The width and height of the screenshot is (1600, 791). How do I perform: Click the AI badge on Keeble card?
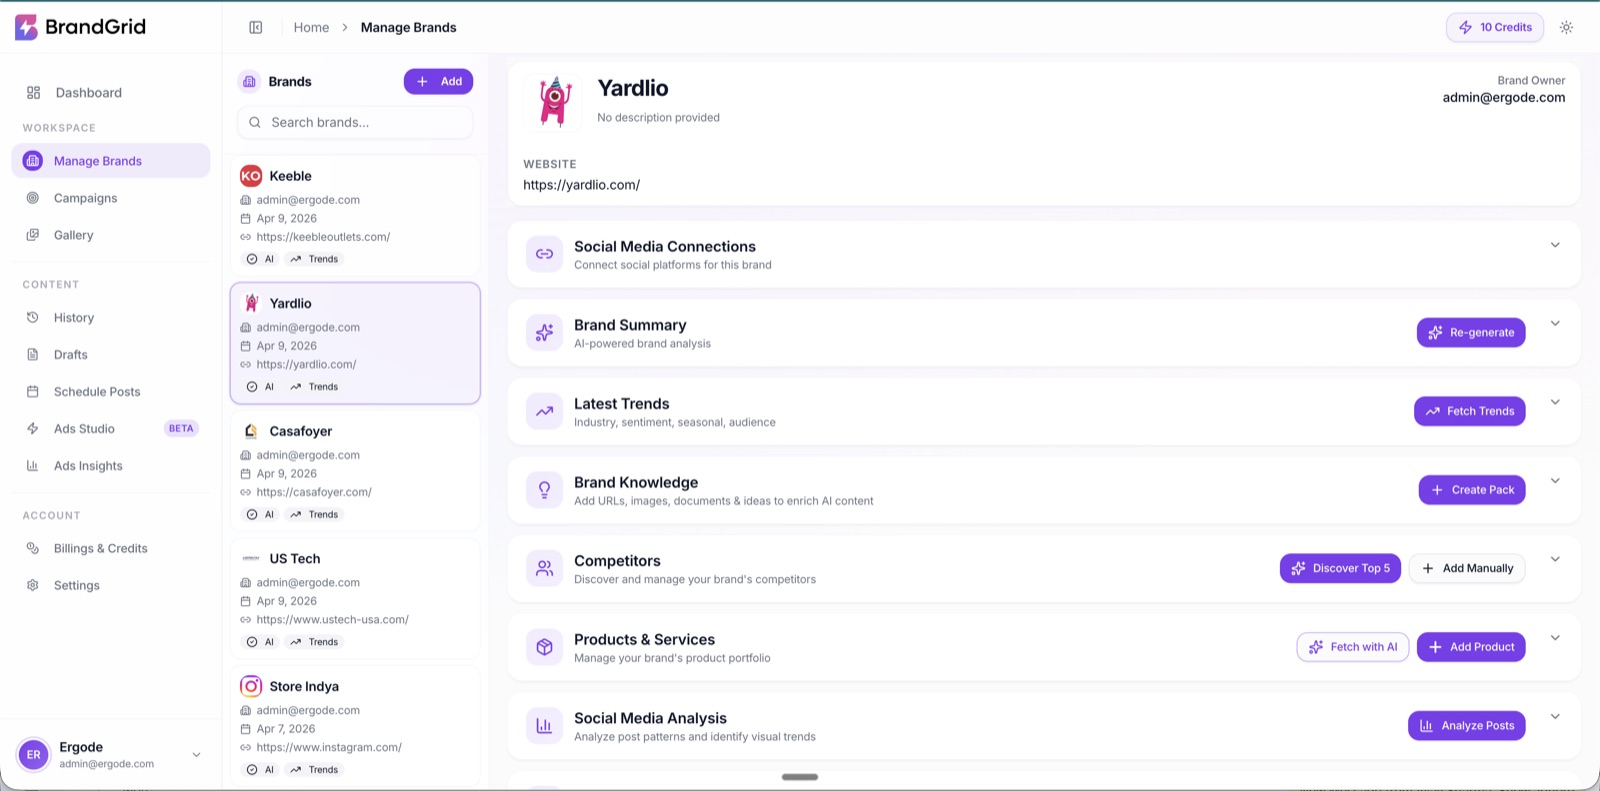260,259
